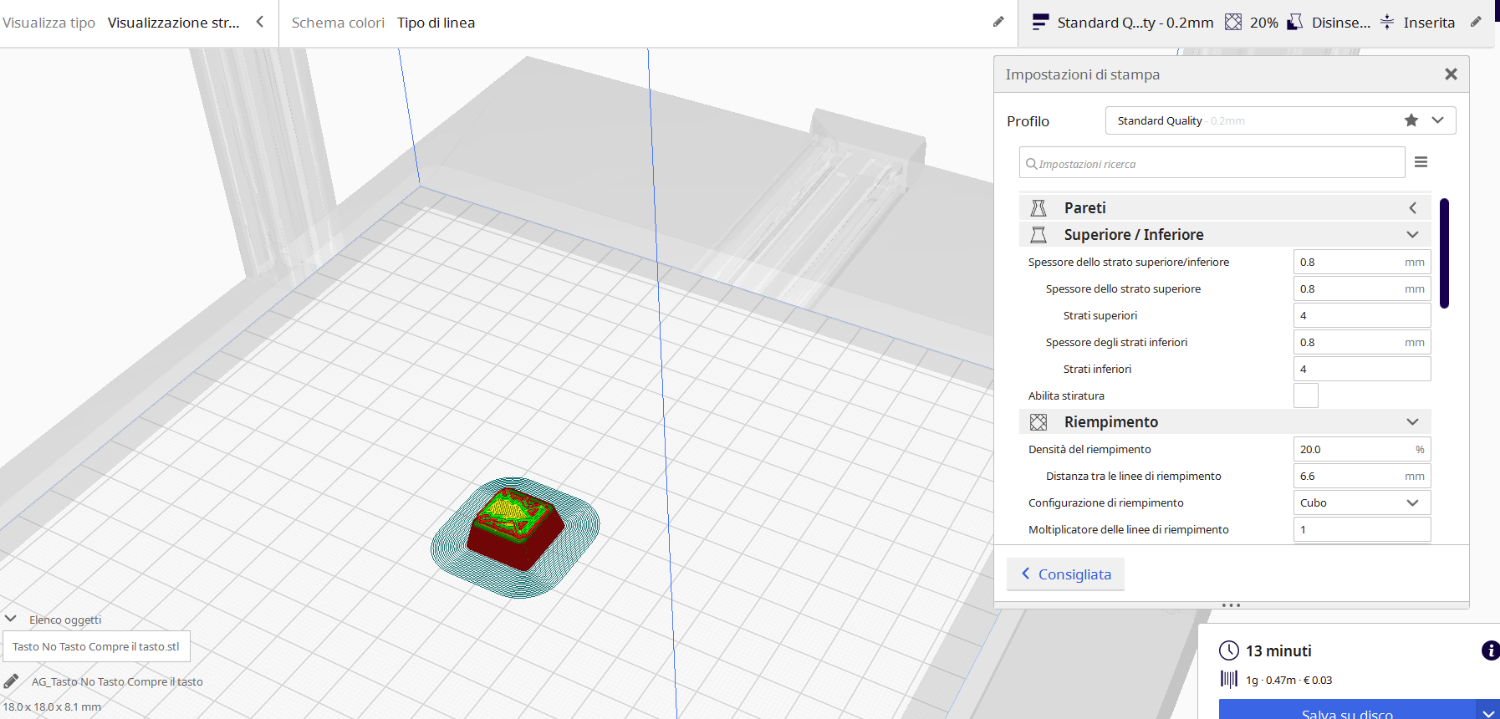Image resolution: width=1500 pixels, height=719 pixels.
Task: Open Configurazione di riempimento Cubo dropdown
Action: tap(1362, 502)
